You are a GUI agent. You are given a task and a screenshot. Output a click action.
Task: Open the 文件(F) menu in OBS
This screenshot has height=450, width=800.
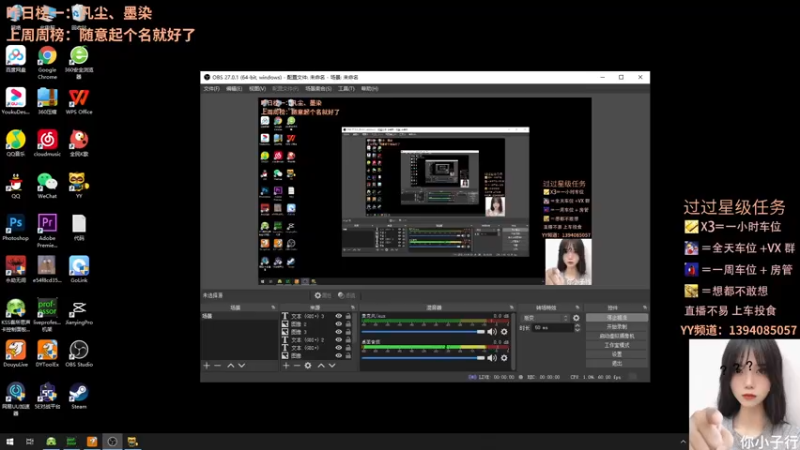(x=211, y=89)
